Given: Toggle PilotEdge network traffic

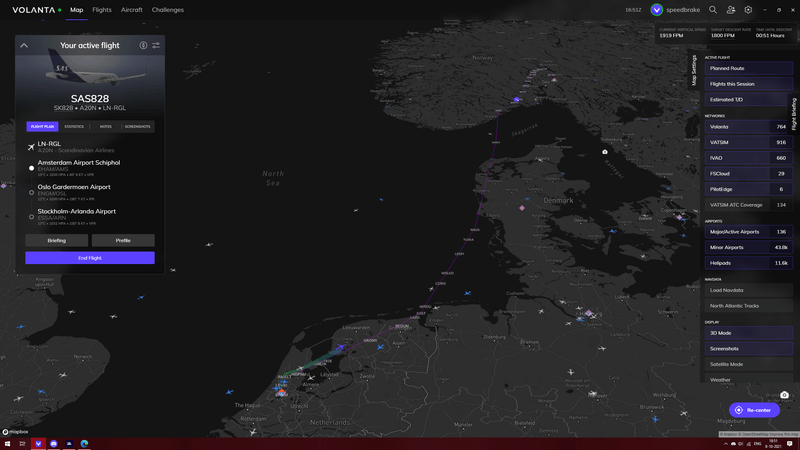Looking at the screenshot, I should (748, 189).
